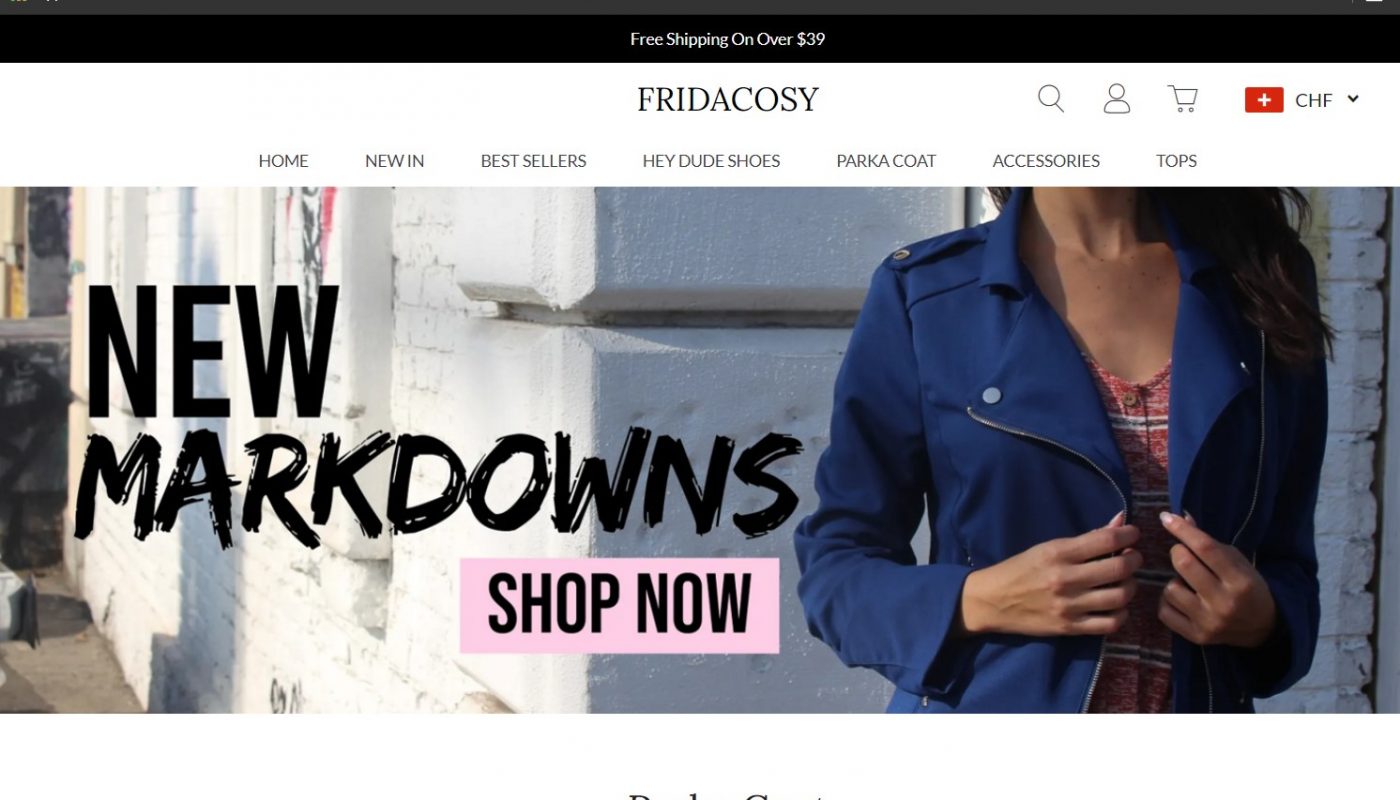Open the NEW IN menu
The image size is (1400, 800).
pos(394,161)
